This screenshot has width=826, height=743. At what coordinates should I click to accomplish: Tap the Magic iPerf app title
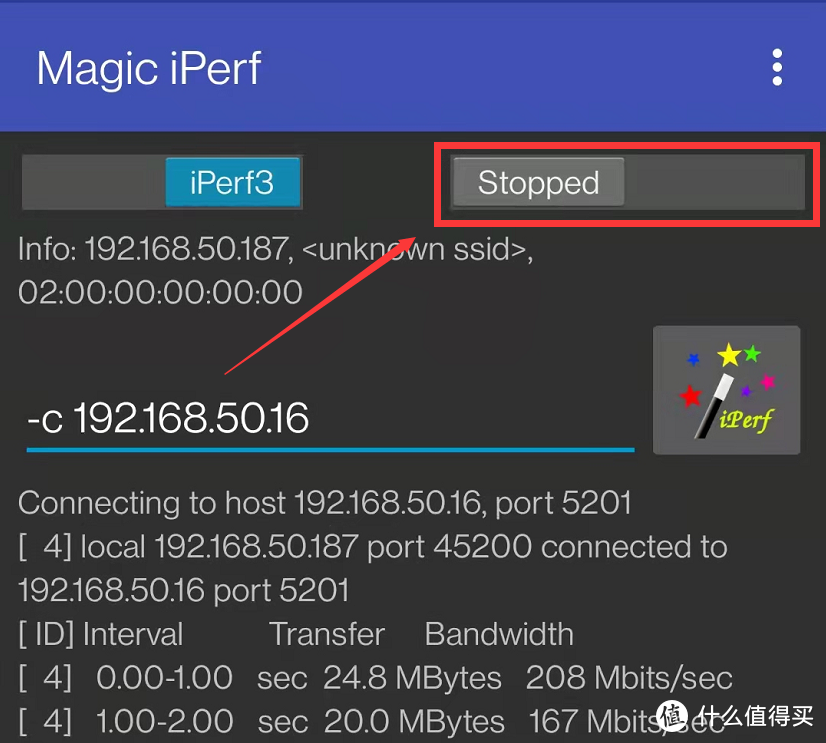click(149, 68)
